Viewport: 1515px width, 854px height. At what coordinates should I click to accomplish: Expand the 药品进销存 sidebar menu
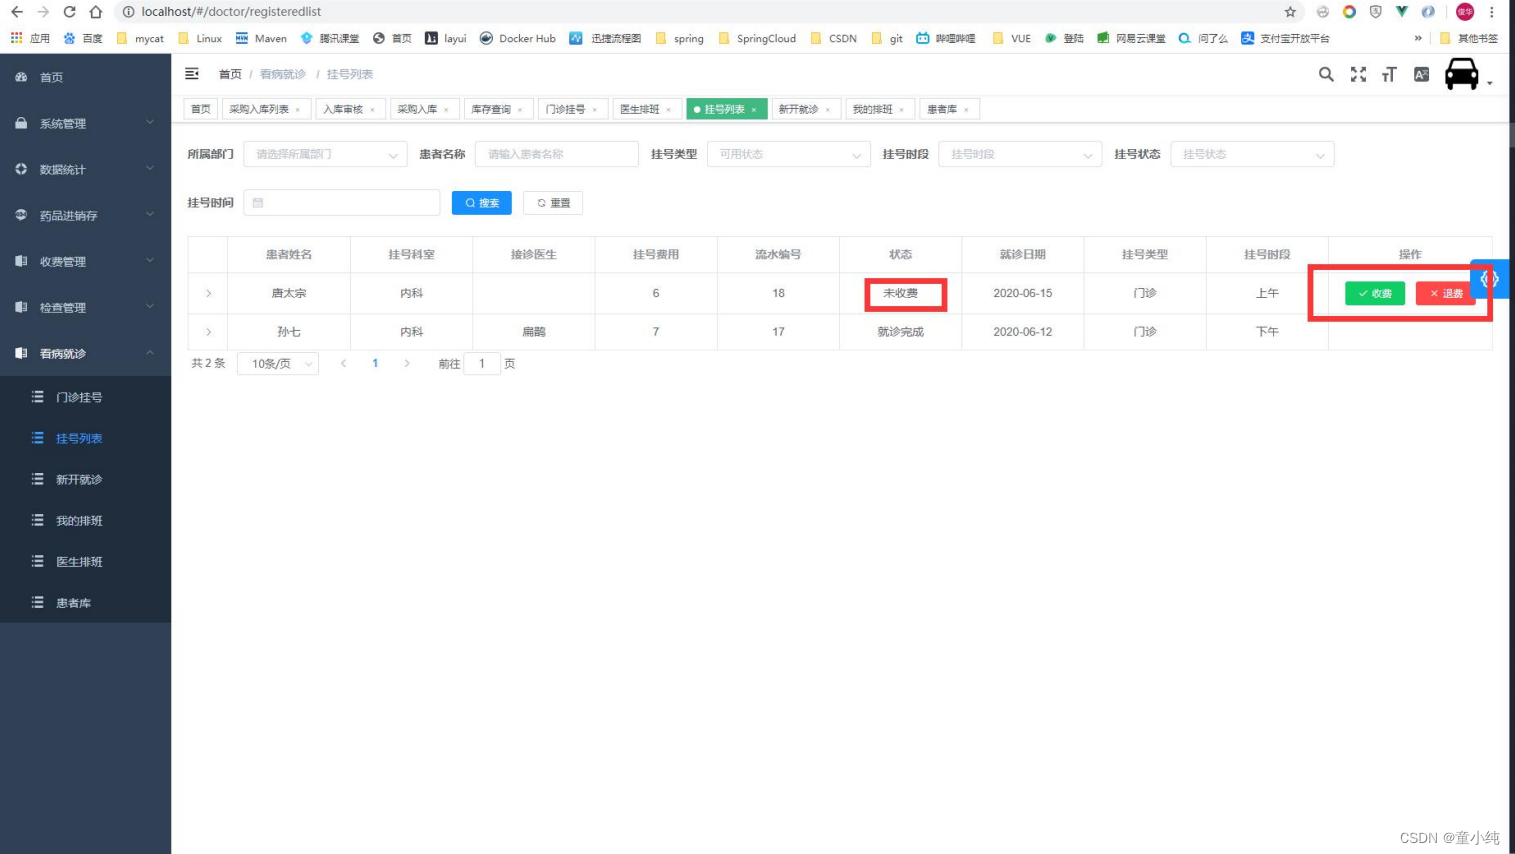tap(85, 215)
